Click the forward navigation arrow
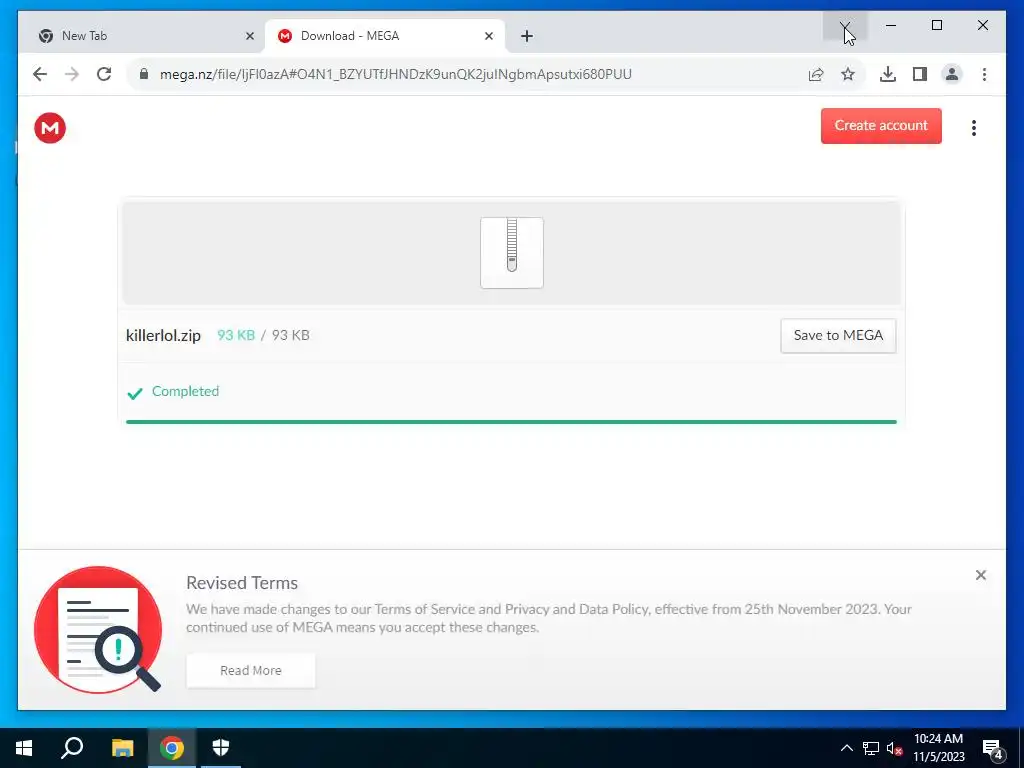 [72, 74]
